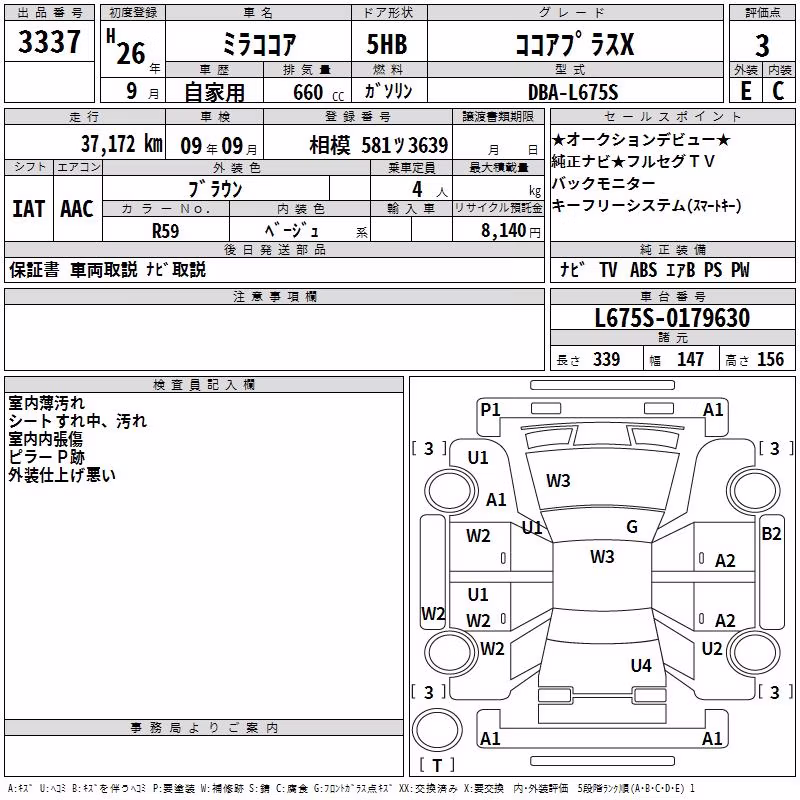Click the B2 mark on the side sill
800x800 pixels.
(x=771, y=534)
